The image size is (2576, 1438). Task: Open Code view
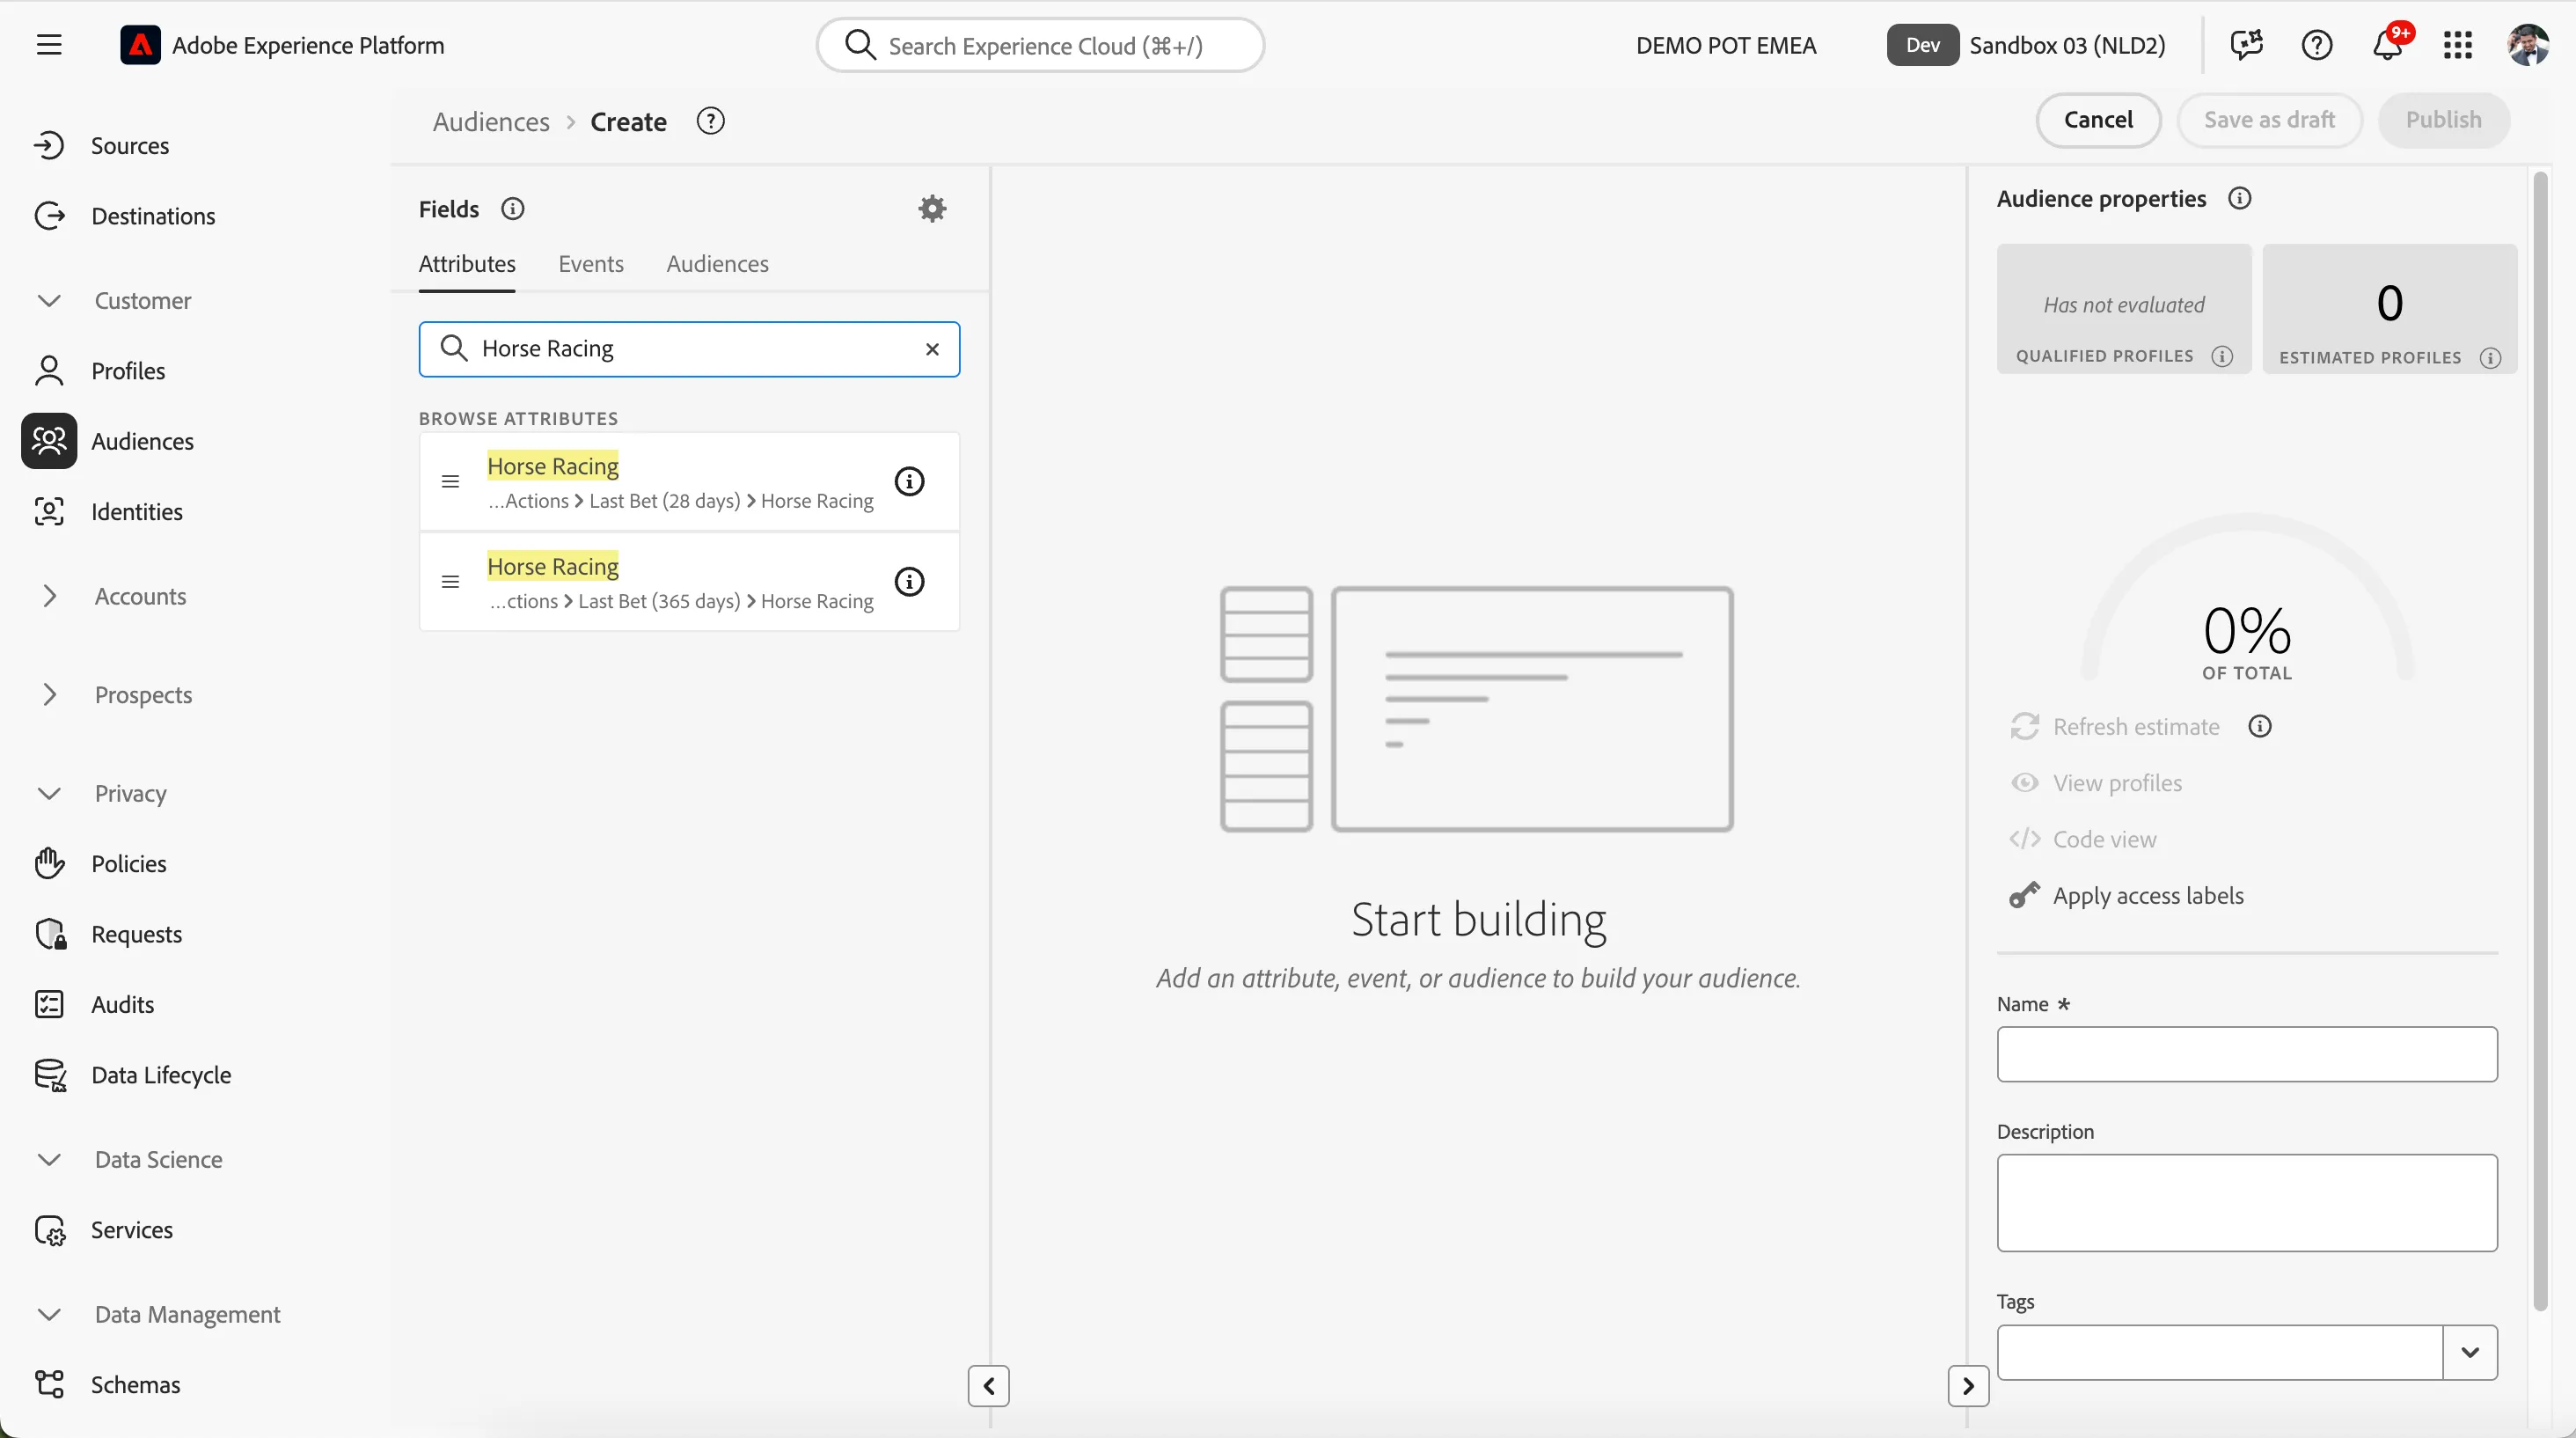[x=2104, y=839]
